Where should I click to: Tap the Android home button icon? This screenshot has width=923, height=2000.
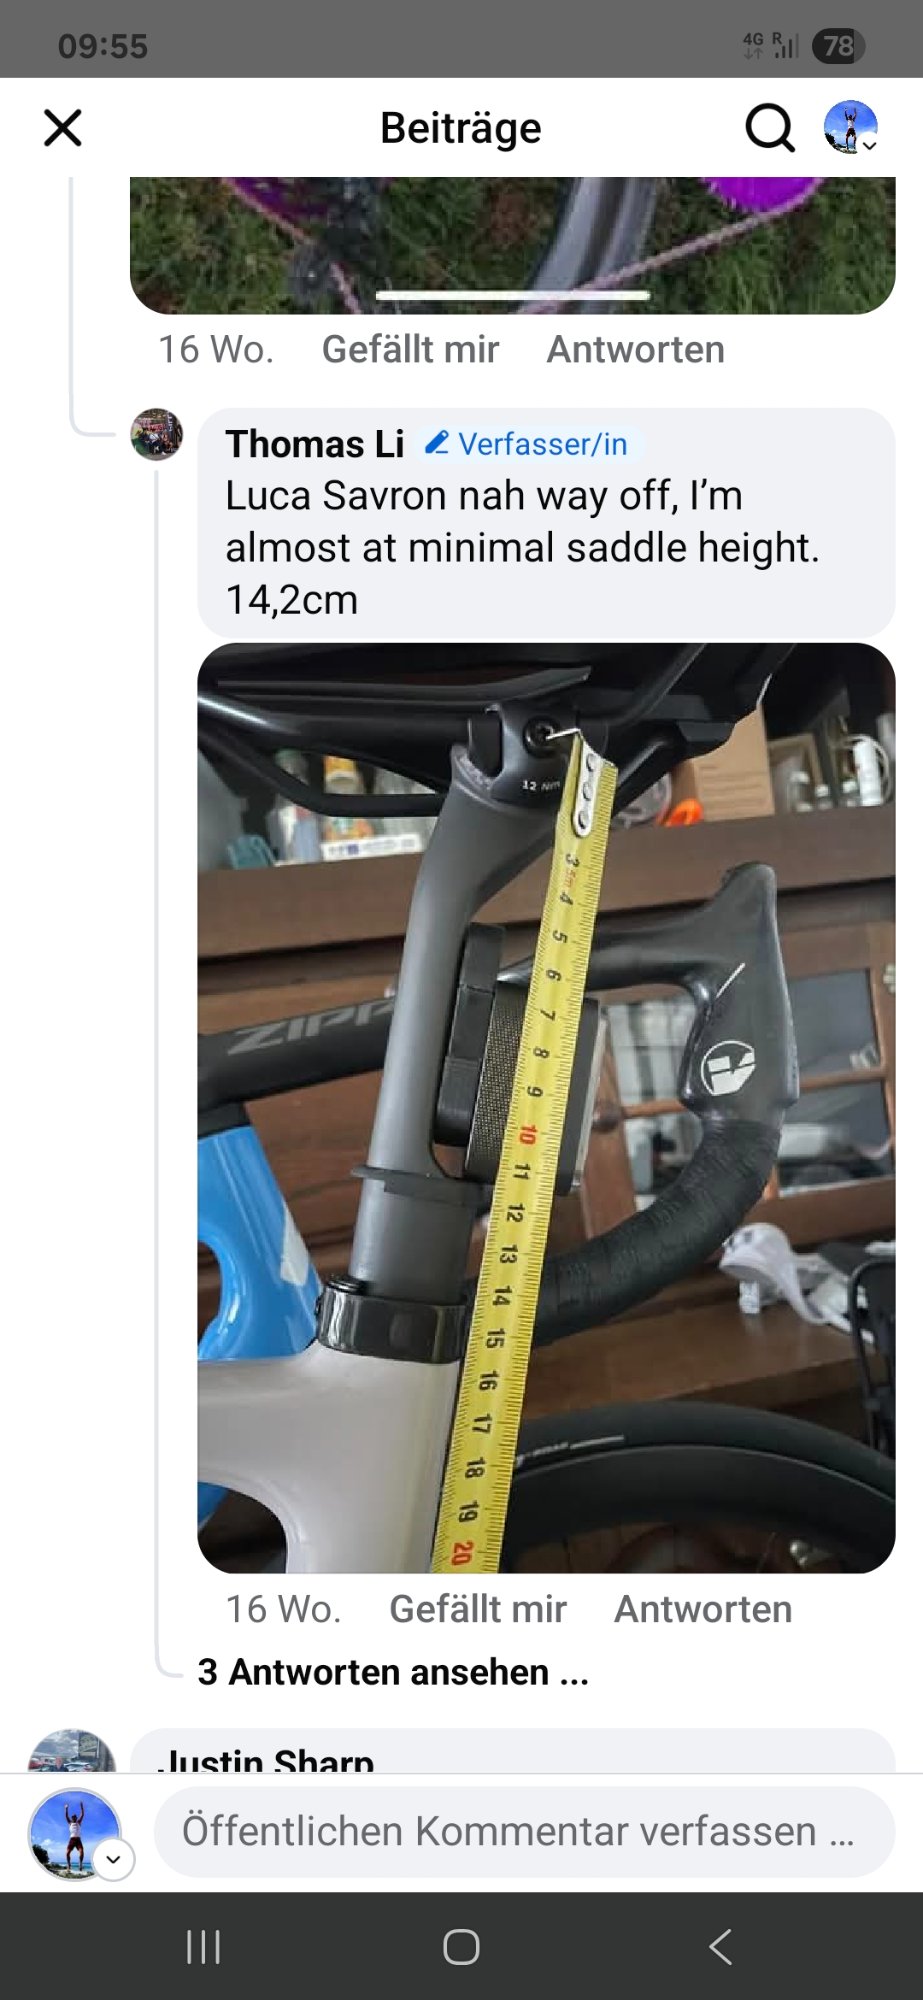[x=461, y=1946]
